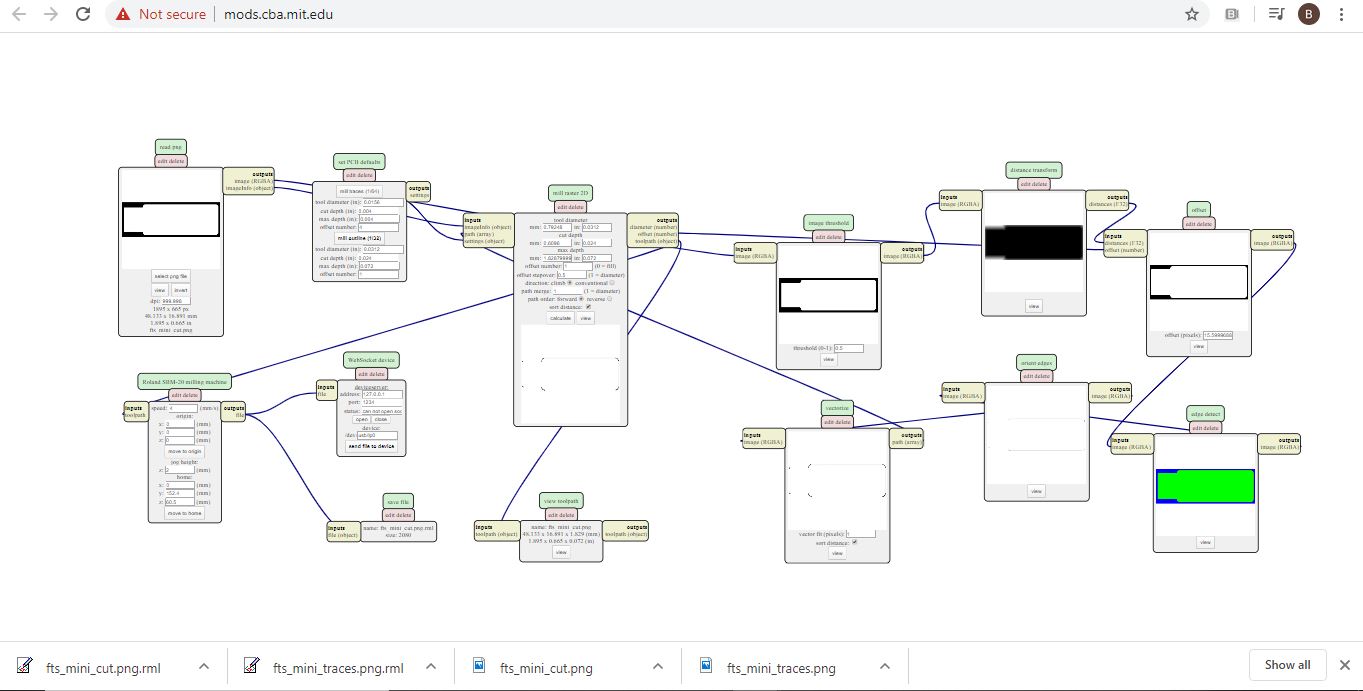Open the media control icon in toolbar
The height and width of the screenshot is (691, 1363).
click(1276, 14)
